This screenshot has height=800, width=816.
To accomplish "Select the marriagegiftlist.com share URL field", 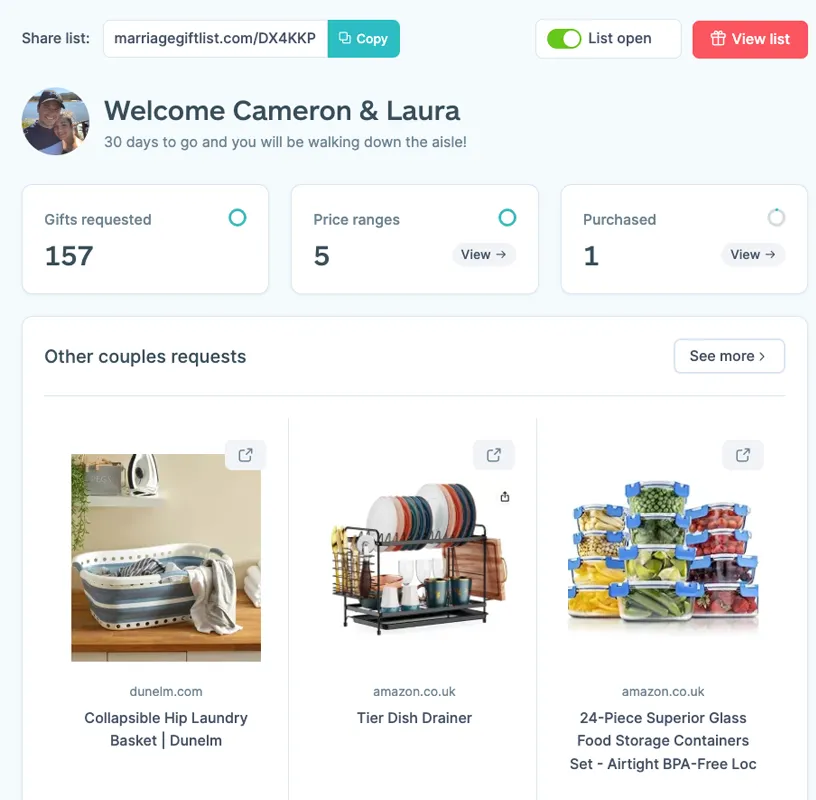I will 214,38.
